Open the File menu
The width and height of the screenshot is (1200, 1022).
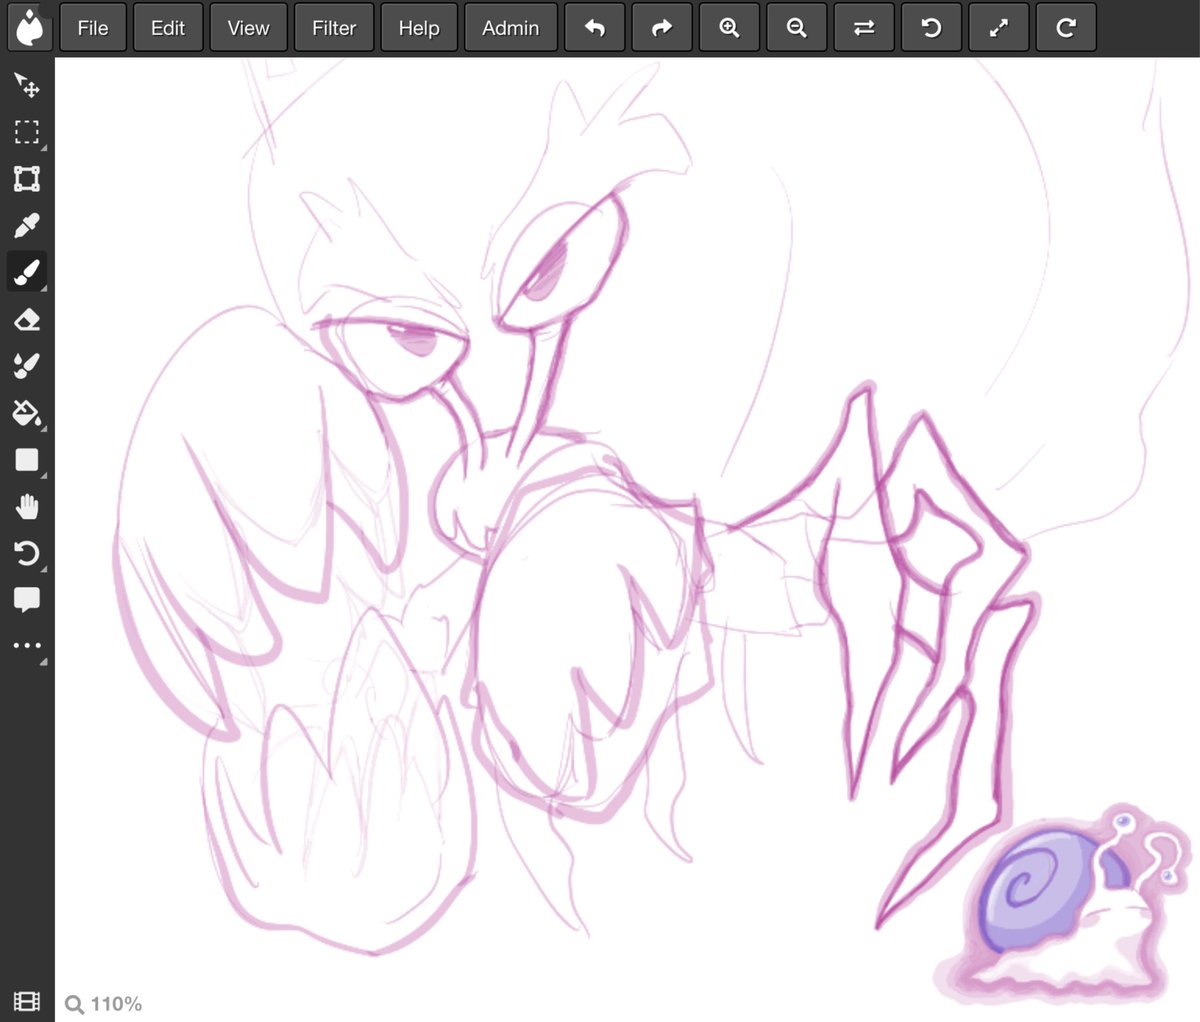(93, 28)
